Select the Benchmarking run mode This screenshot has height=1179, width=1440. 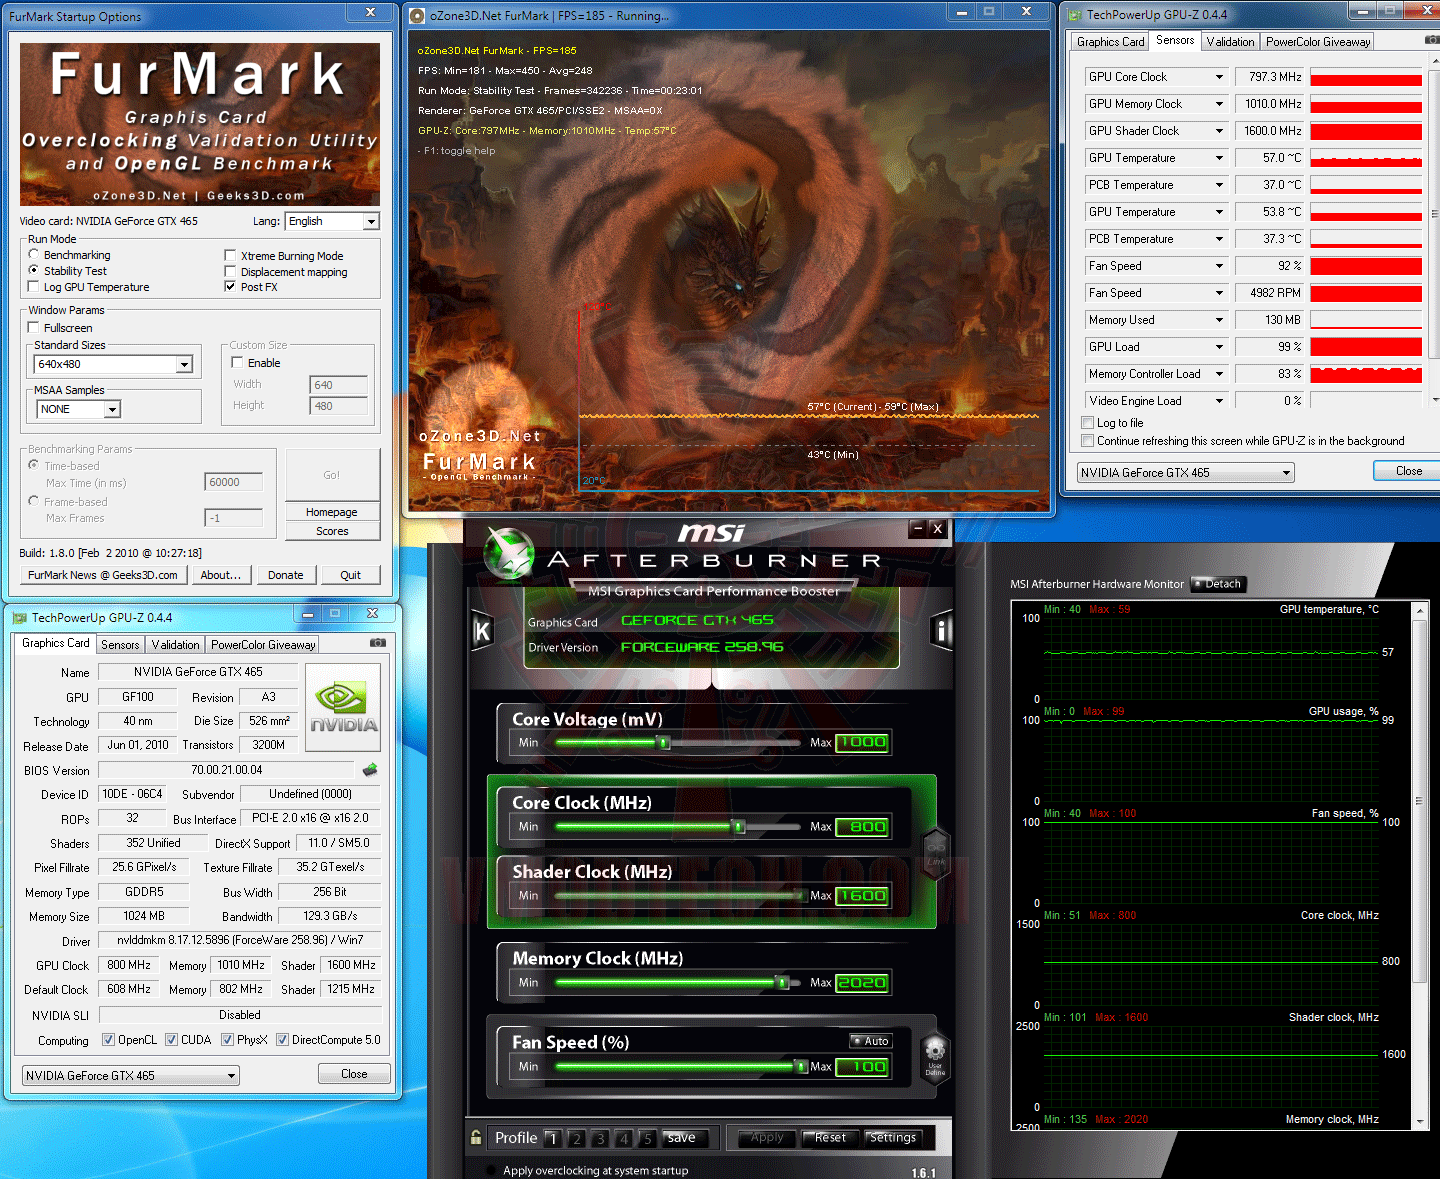pyautogui.click(x=34, y=255)
